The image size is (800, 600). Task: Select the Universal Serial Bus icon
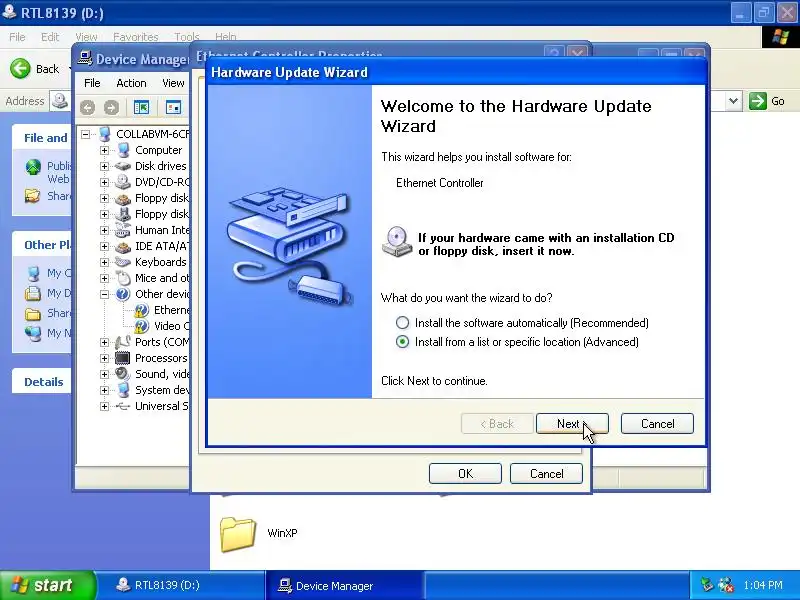tap(123, 406)
